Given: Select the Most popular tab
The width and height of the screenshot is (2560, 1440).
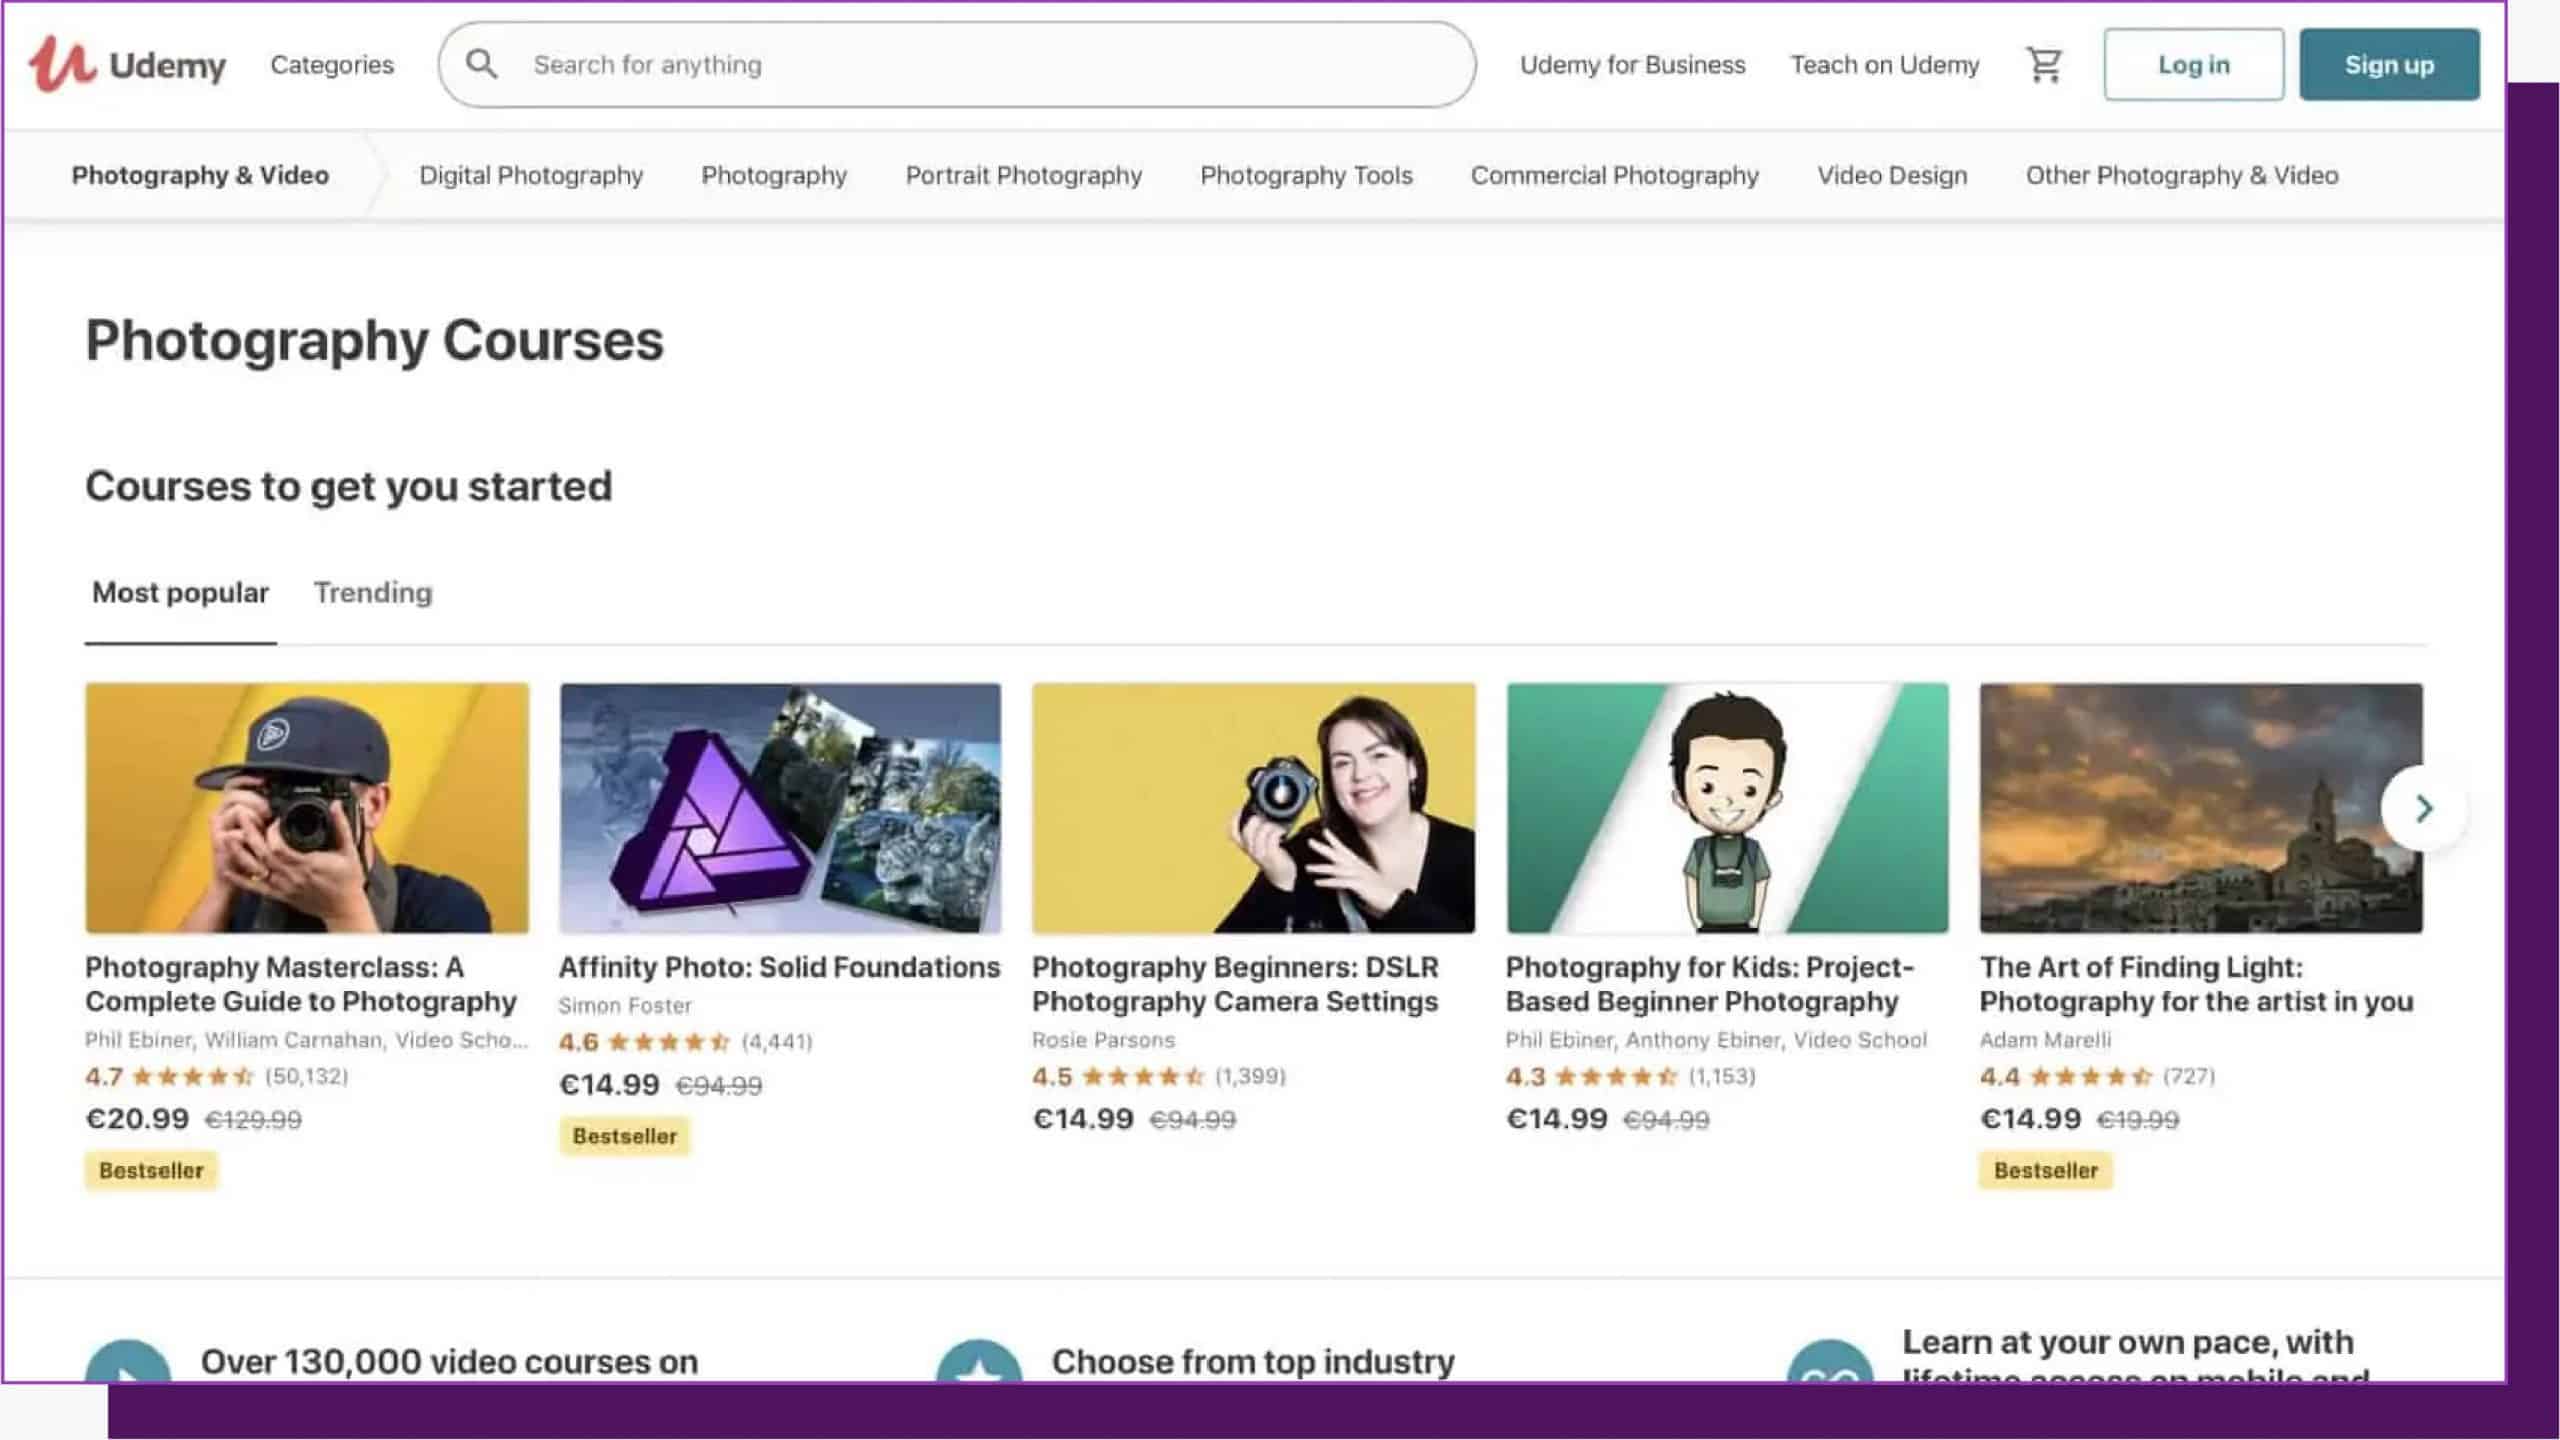Looking at the screenshot, I should click(x=180, y=592).
